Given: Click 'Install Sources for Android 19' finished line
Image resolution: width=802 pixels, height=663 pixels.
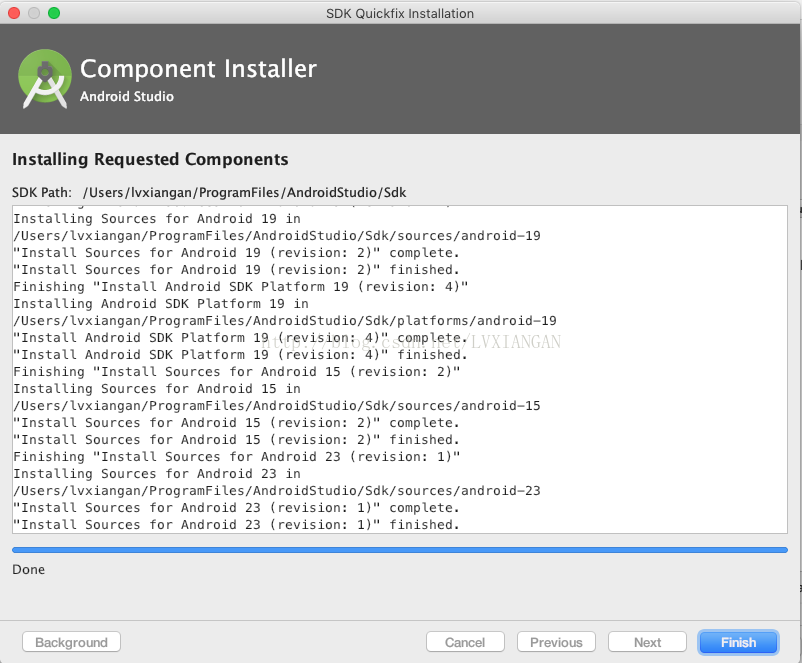Looking at the screenshot, I should (237, 270).
